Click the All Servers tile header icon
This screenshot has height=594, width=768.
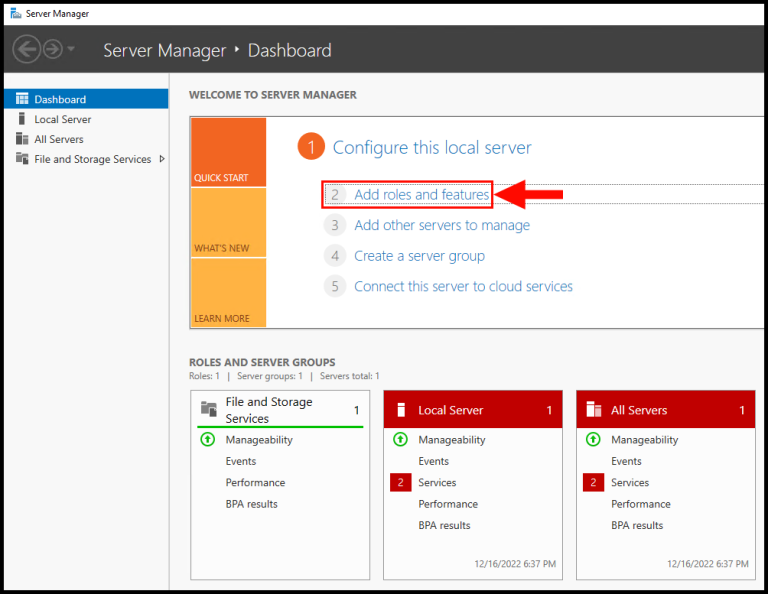click(593, 410)
